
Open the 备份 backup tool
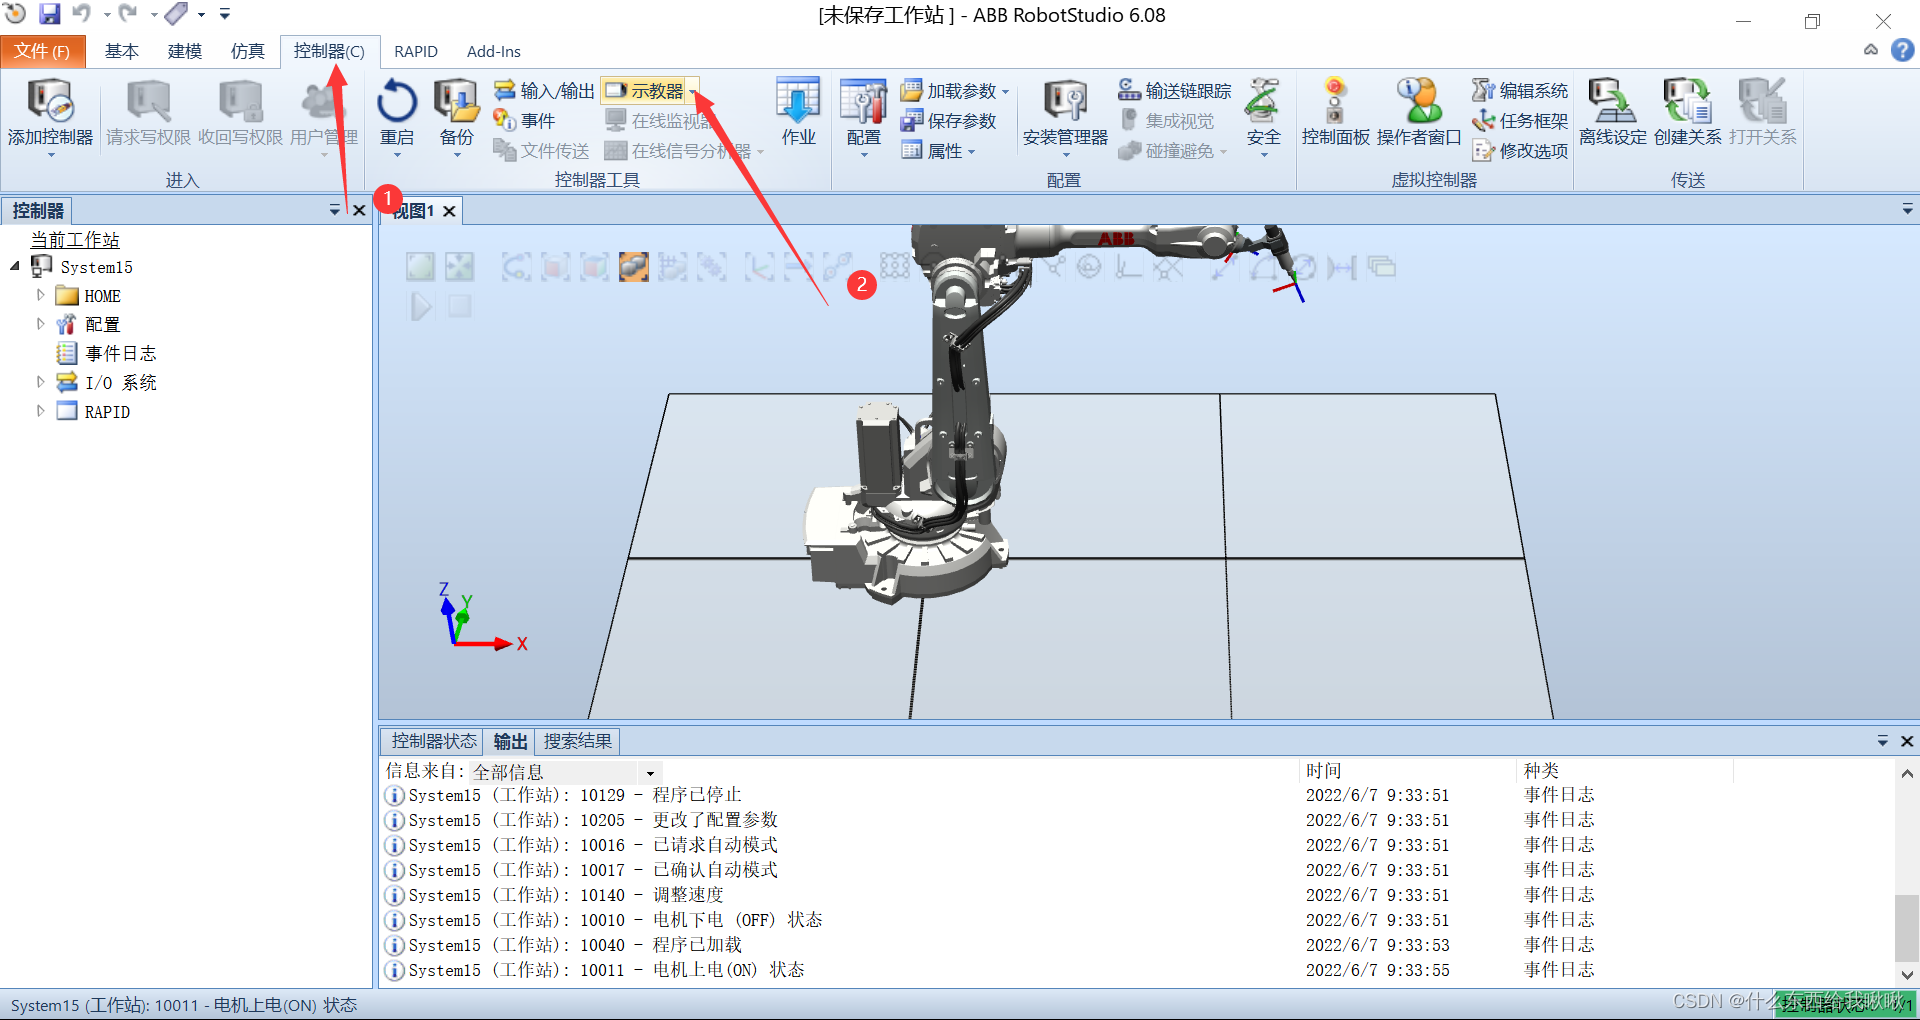pos(456,113)
